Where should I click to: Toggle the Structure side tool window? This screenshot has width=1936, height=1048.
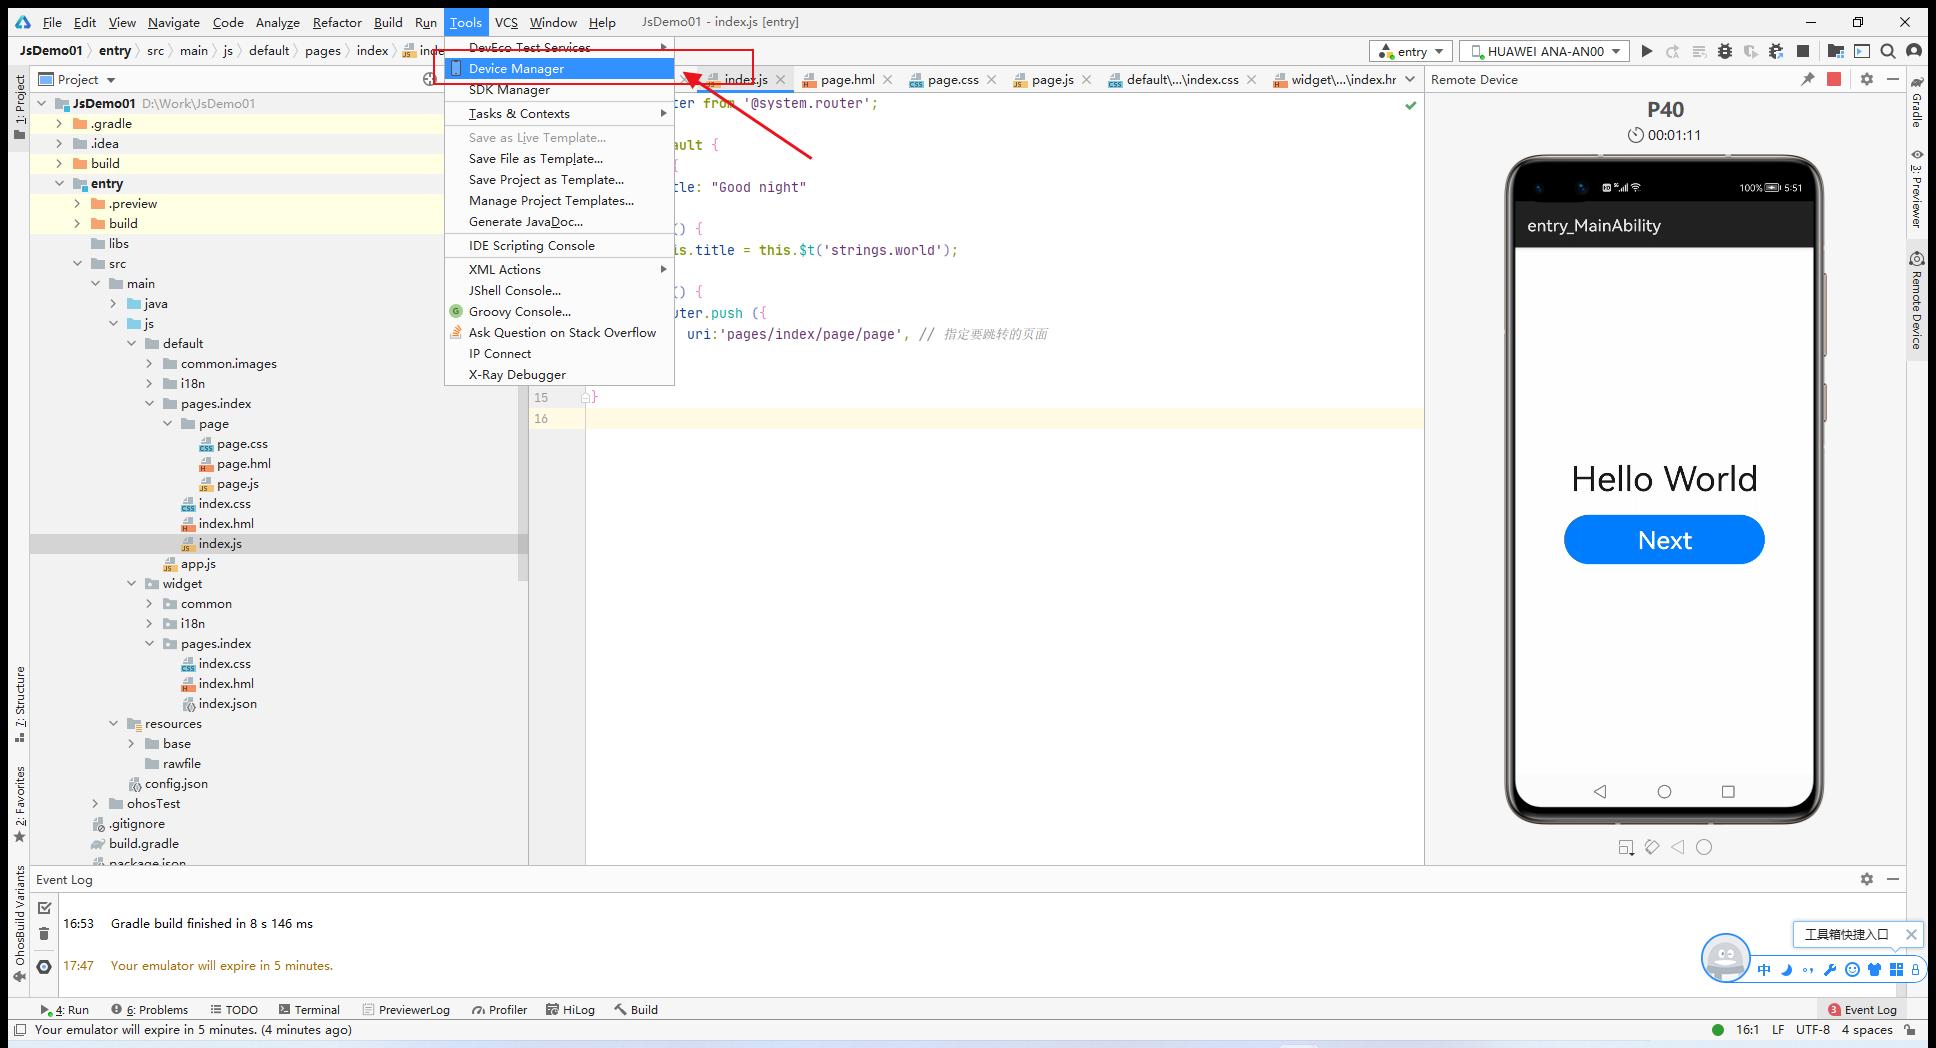coord(19,705)
